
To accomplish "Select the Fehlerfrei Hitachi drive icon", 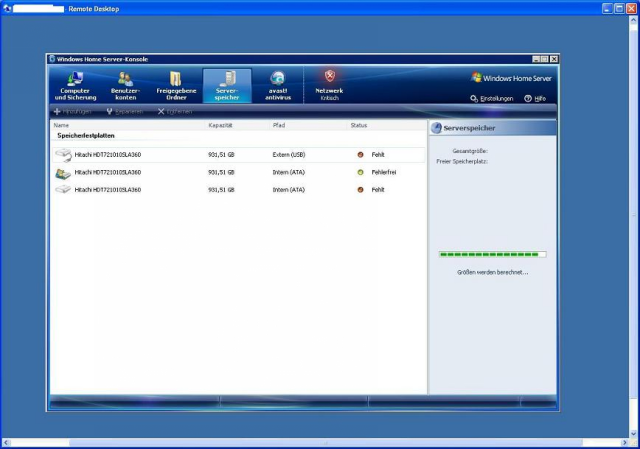I will [x=63, y=173].
